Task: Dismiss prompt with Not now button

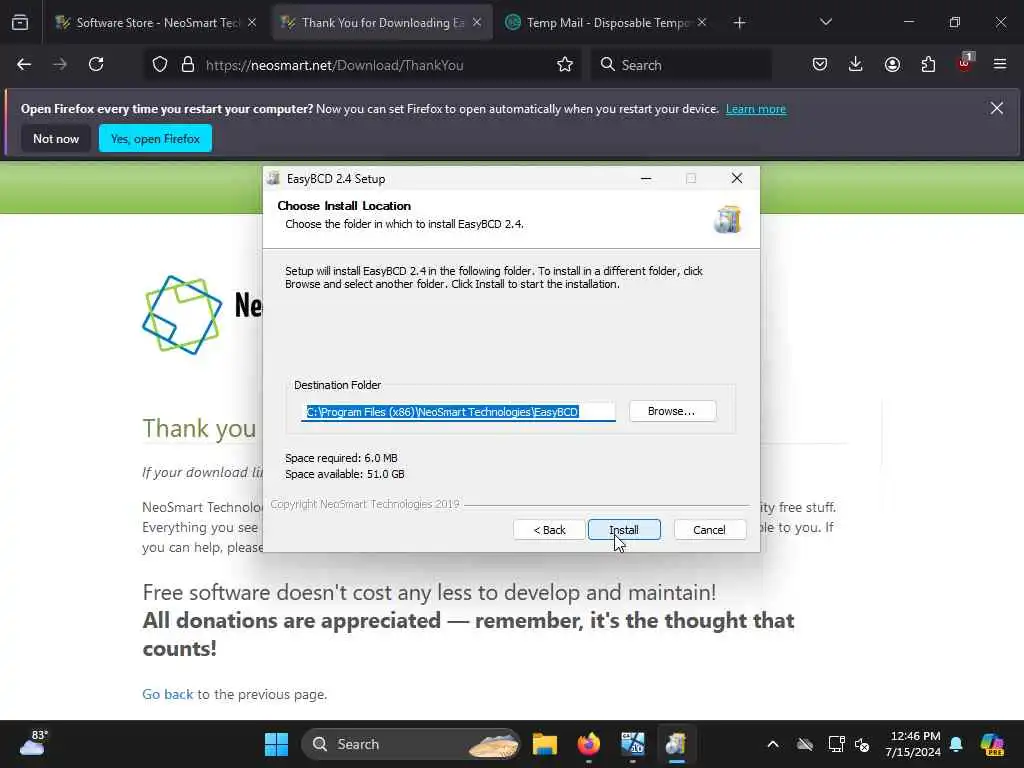Action: pyautogui.click(x=56, y=138)
